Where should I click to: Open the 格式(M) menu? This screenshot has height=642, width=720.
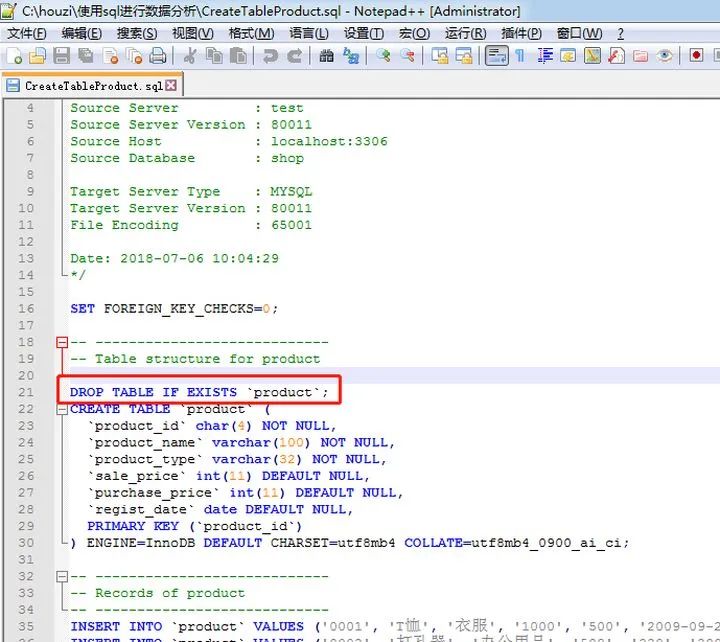pos(251,34)
